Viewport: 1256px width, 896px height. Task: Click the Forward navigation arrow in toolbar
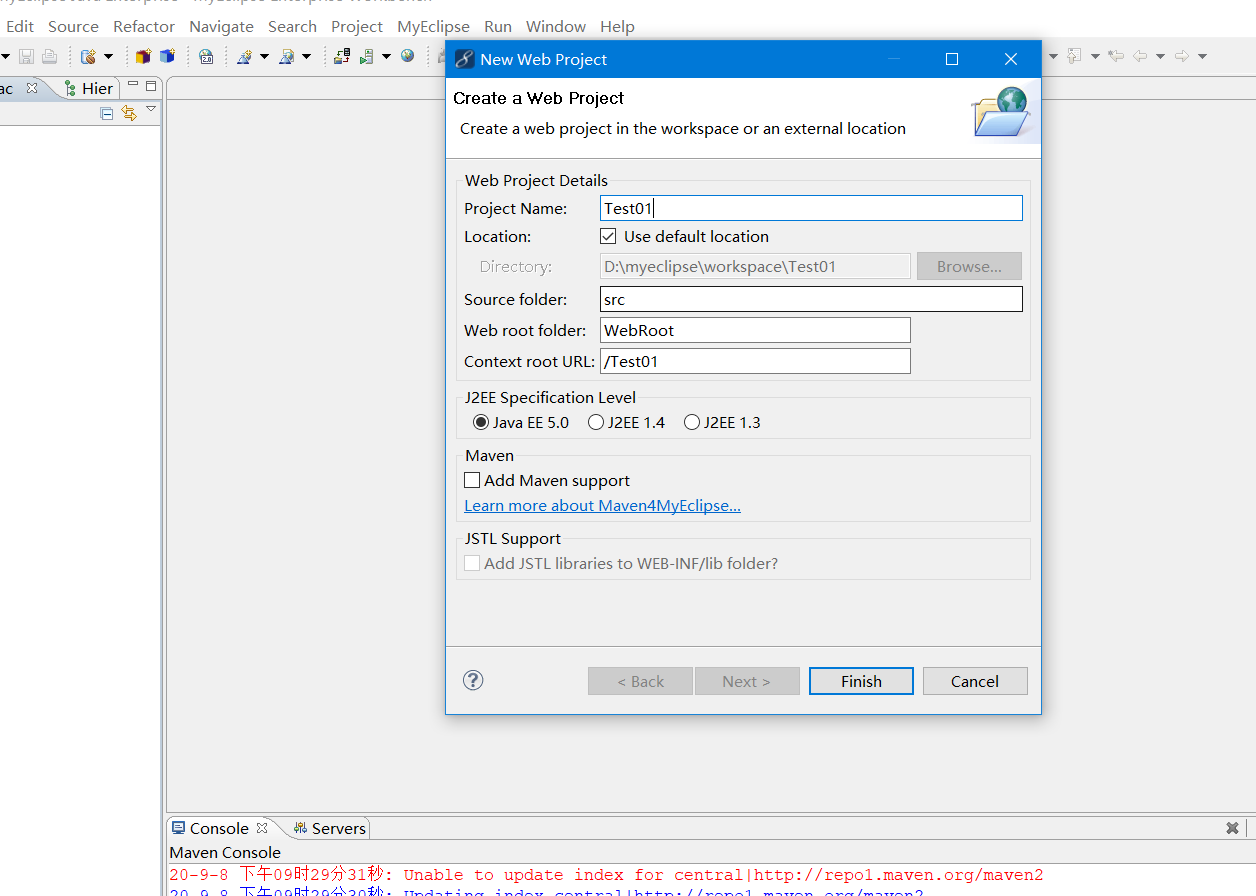pos(1182,57)
